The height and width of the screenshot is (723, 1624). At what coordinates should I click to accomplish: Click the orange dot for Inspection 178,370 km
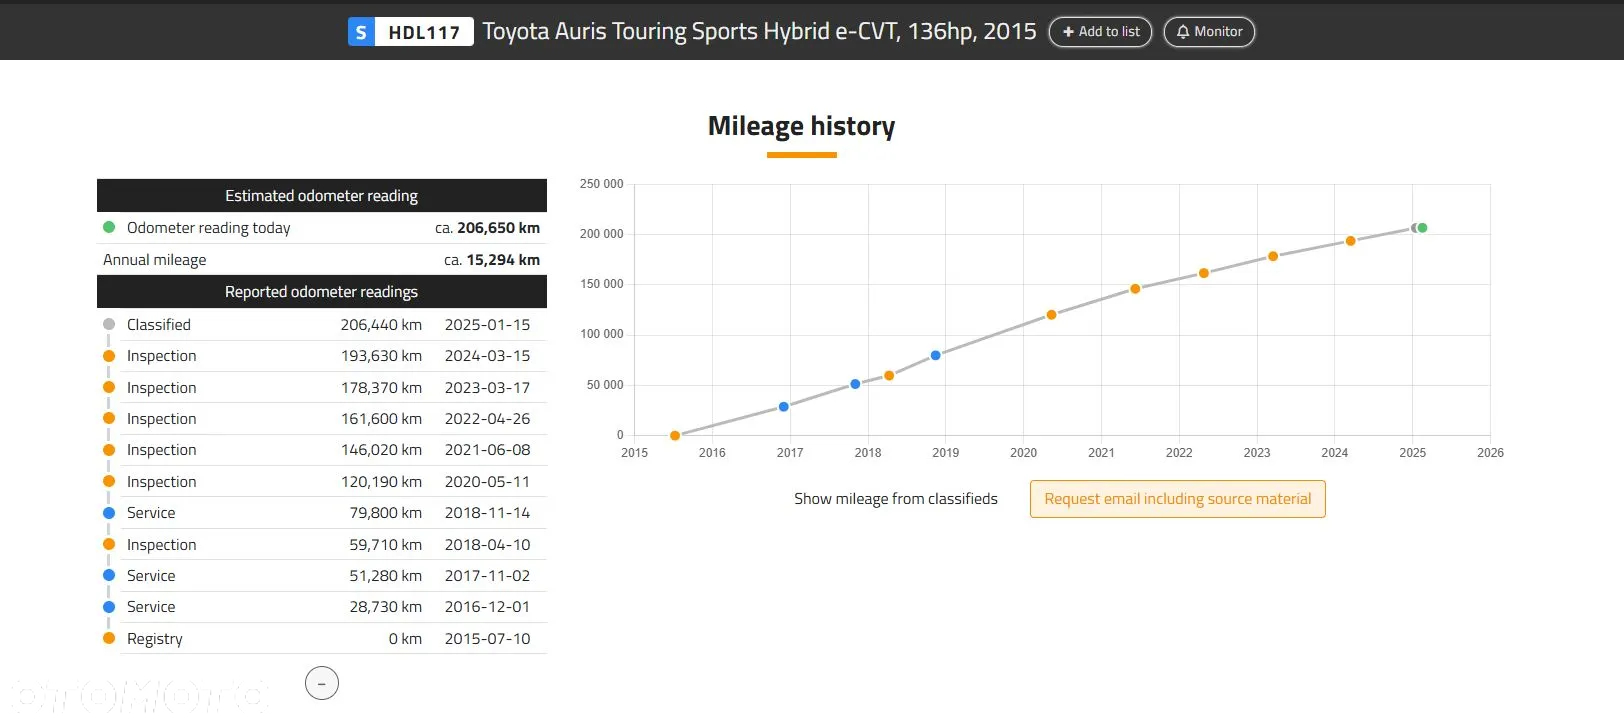coord(109,387)
